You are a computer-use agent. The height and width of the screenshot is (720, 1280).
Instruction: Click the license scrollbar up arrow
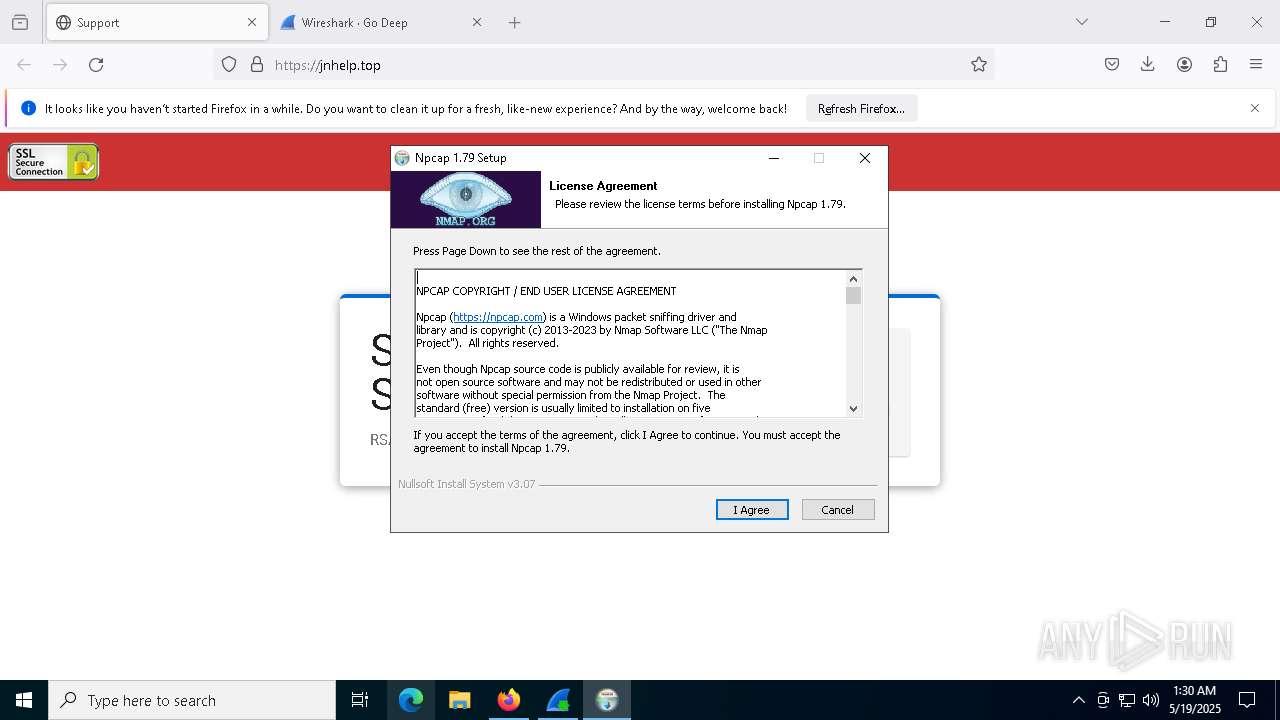[853, 279]
